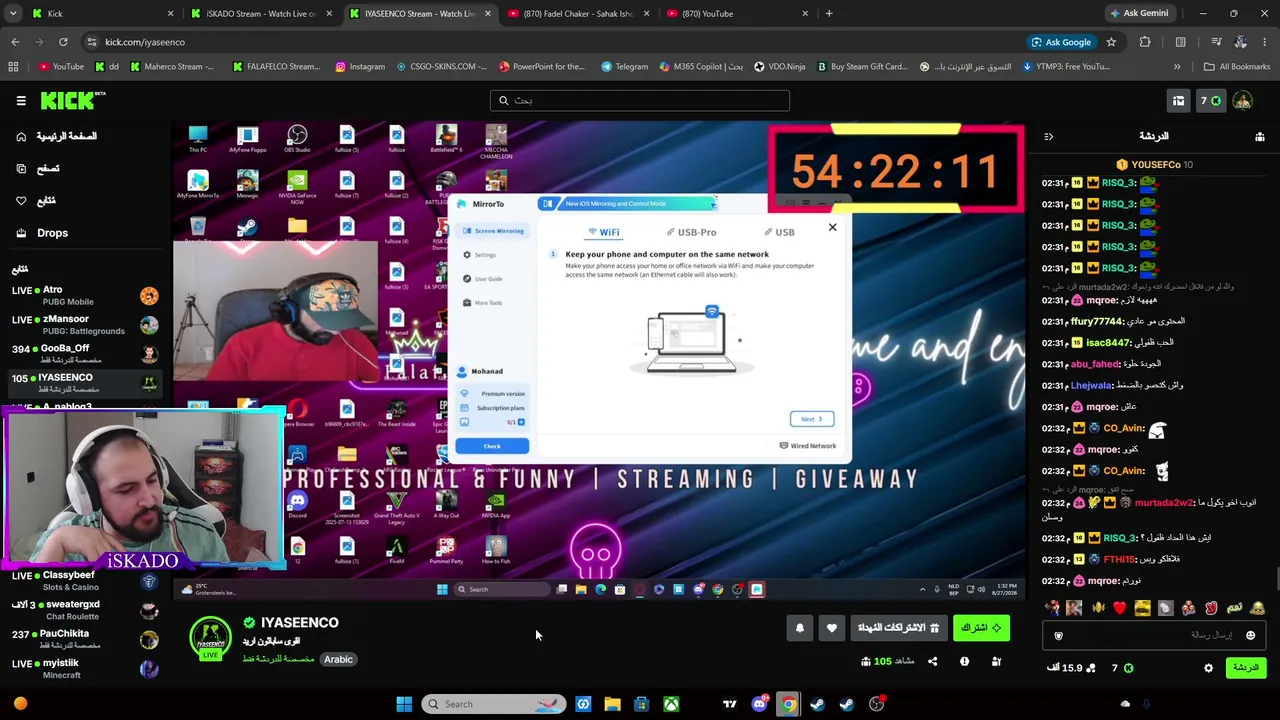Switch to the Fadel Chaker YouTube tab
1280x720 pixels.
pos(578,13)
